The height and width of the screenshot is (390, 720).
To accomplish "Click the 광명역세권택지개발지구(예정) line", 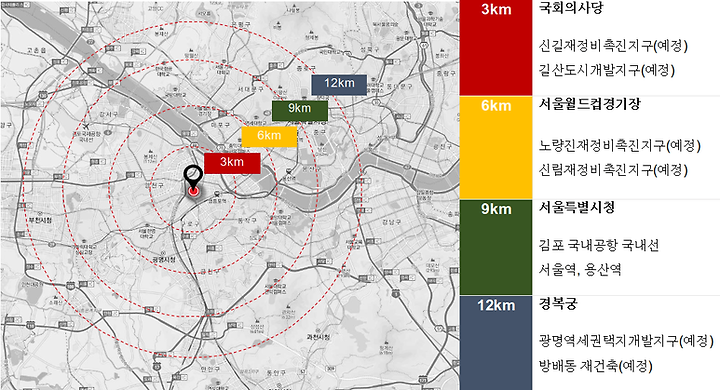I will point(626,341).
